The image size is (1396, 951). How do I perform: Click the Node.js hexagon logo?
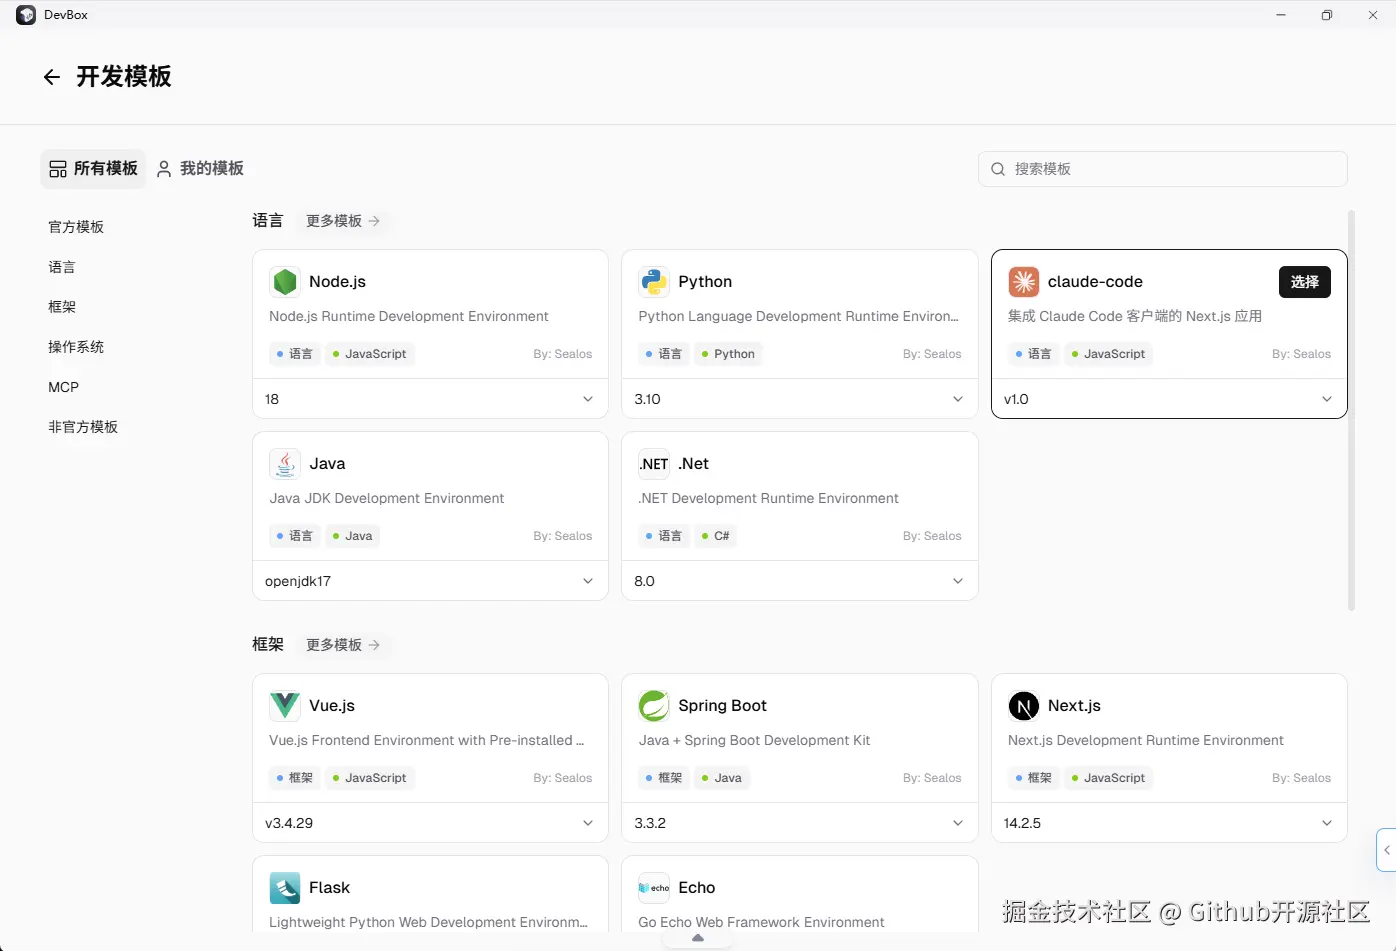[x=285, y=282]
